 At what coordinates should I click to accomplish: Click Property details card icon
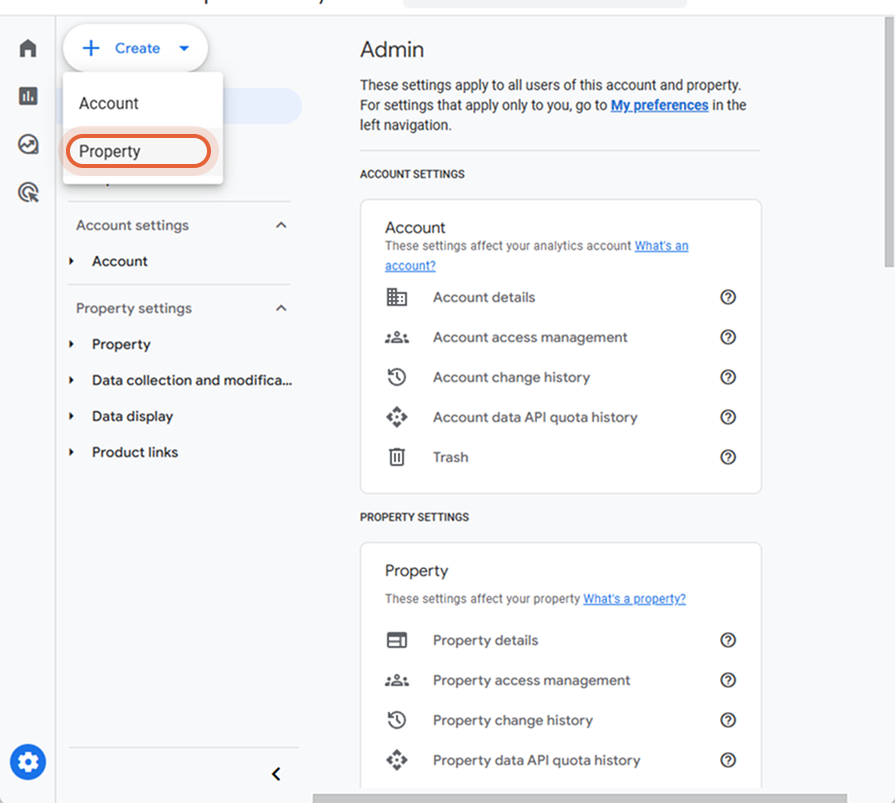[x=397, y=640]
